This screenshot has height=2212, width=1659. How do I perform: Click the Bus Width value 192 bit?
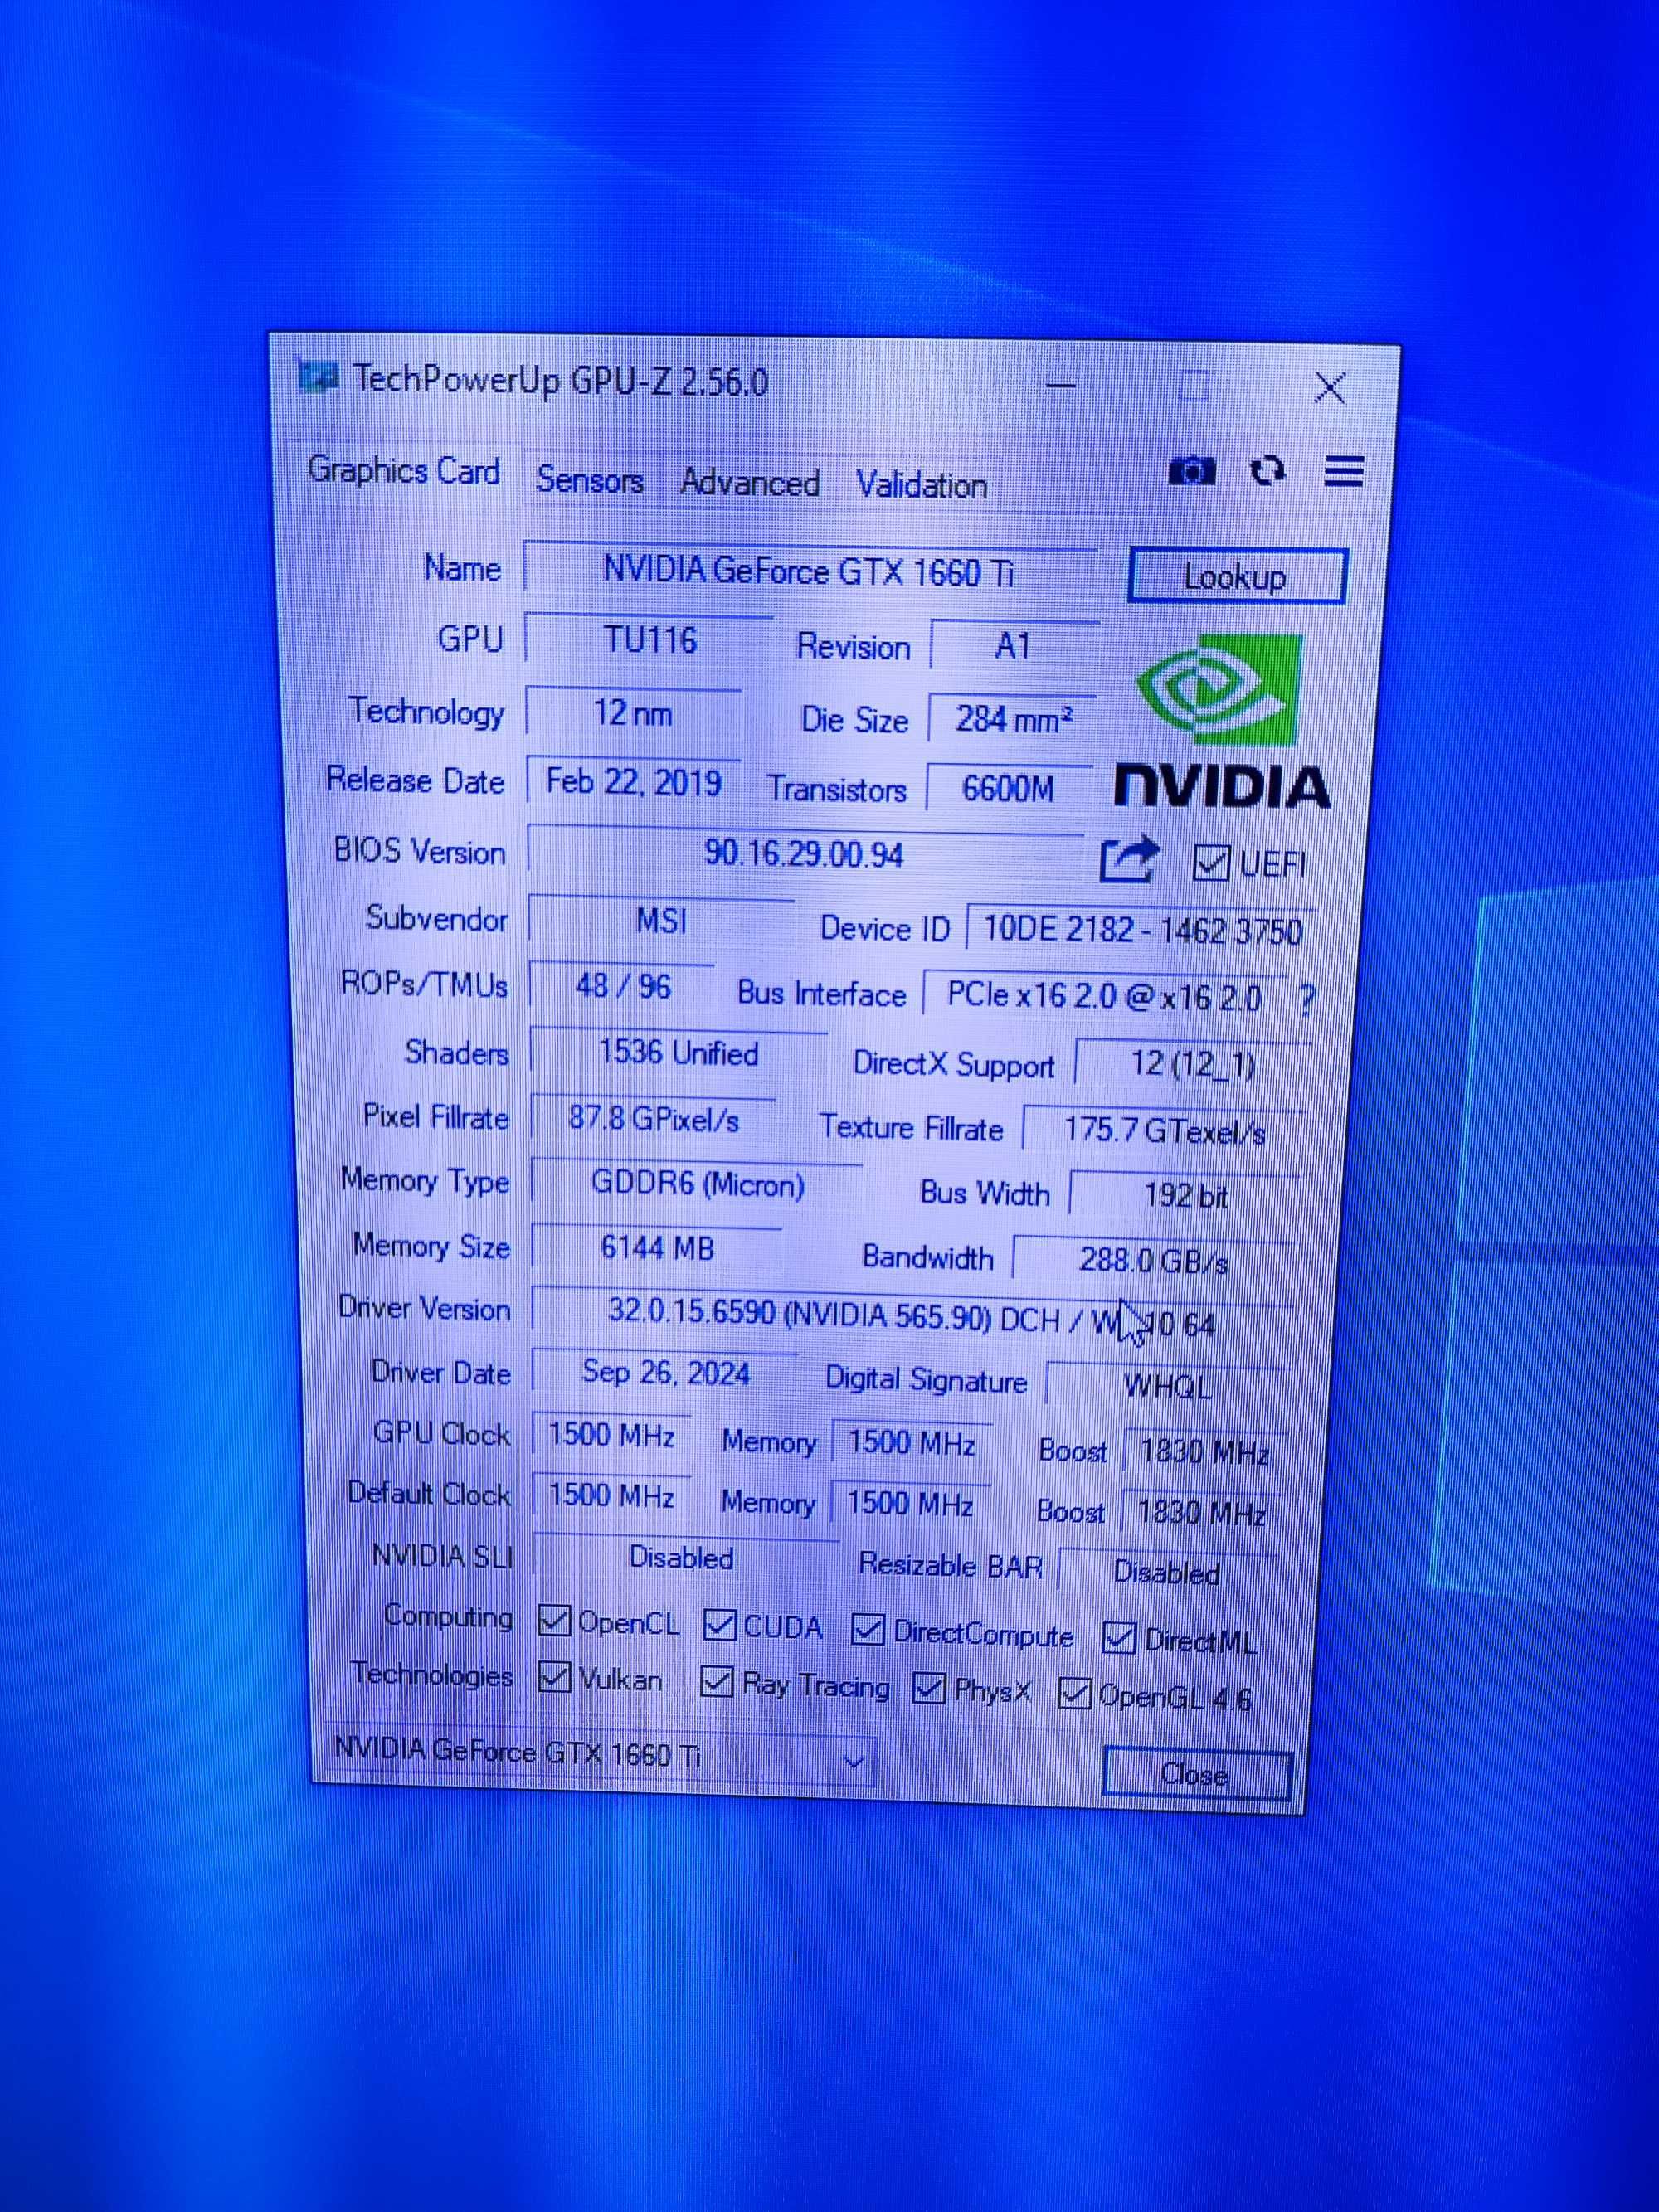(x=1185, y=1196)
